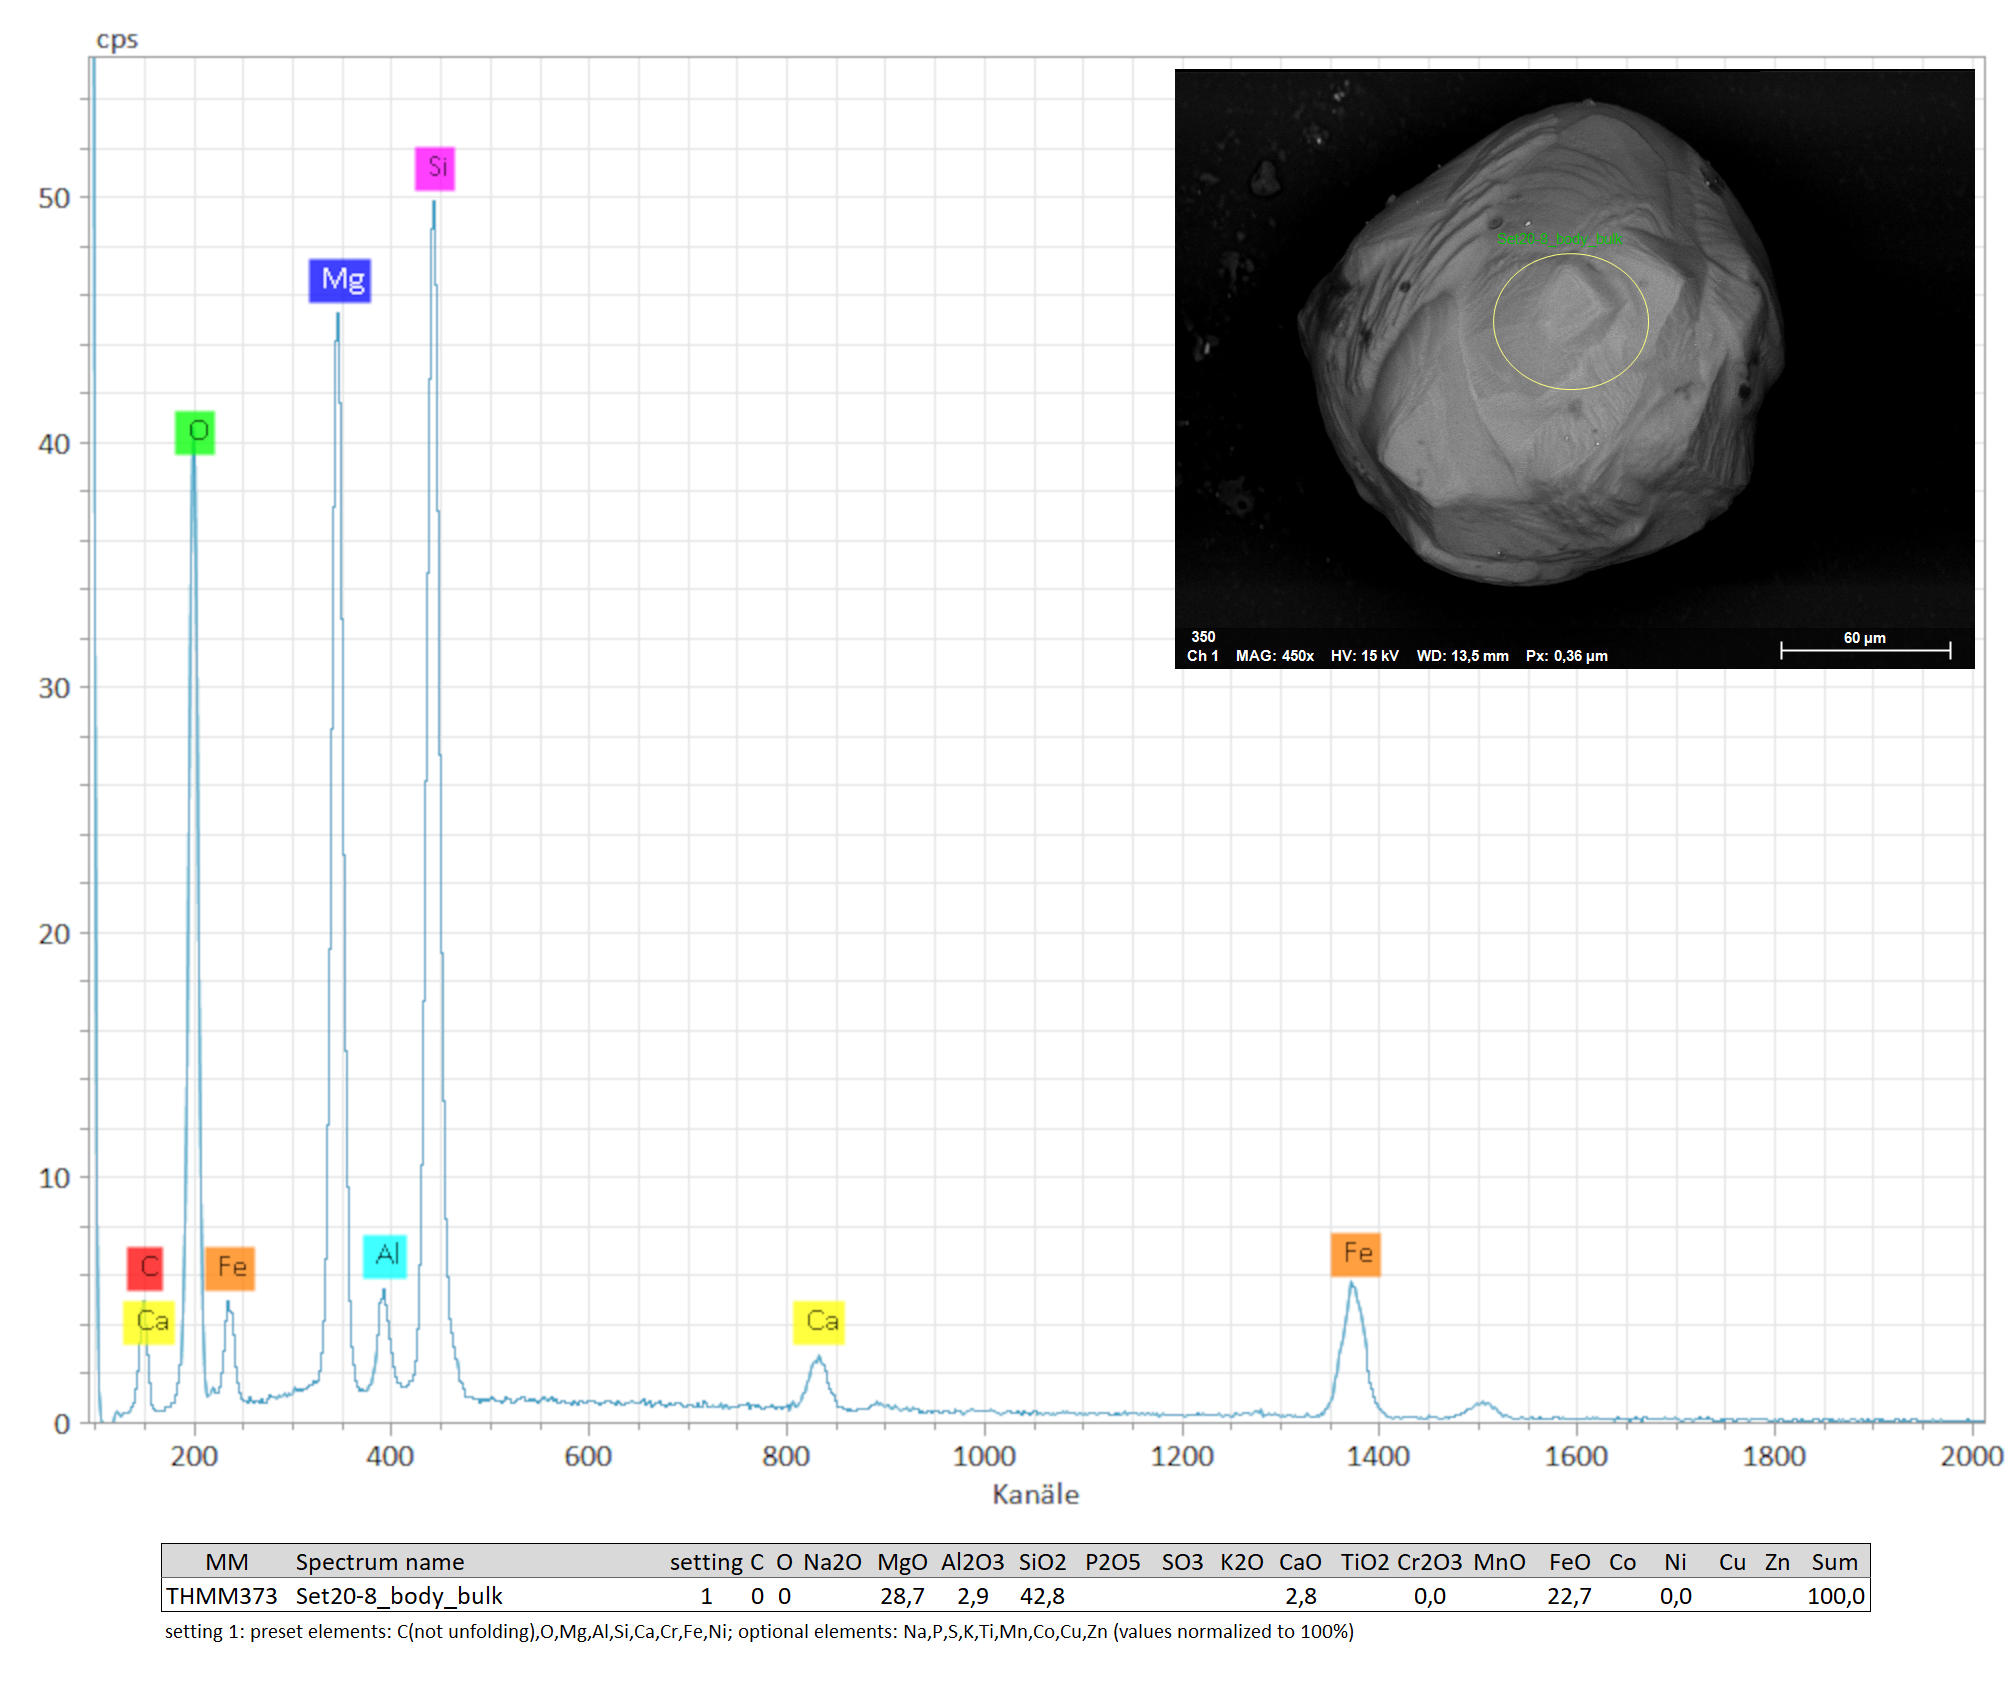Click the magenta Si peak label
This screenshot has height=1692, width=2016.
(435, 168)
